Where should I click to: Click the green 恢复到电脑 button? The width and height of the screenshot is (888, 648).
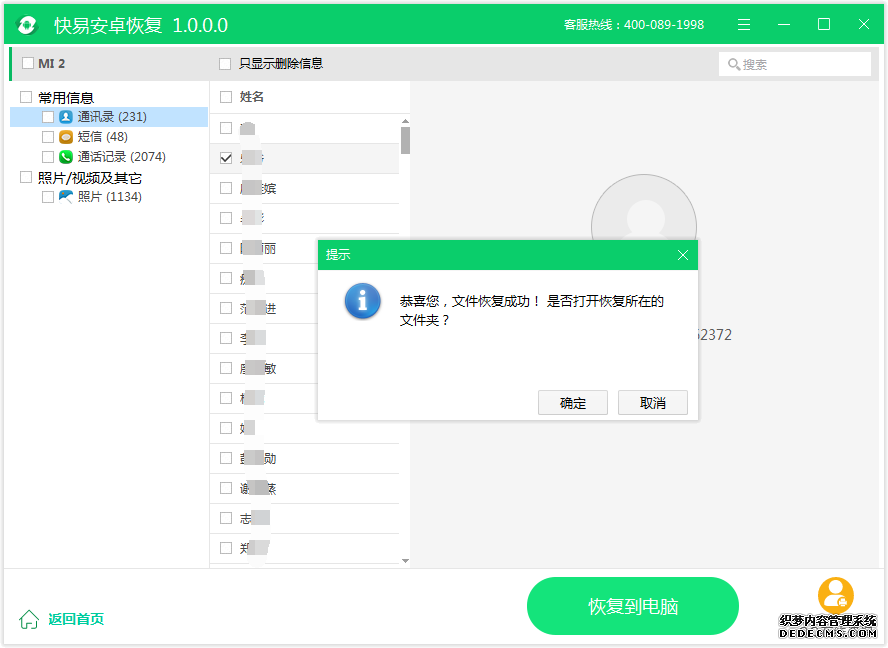pyautogui.click(x=632, y=606)
